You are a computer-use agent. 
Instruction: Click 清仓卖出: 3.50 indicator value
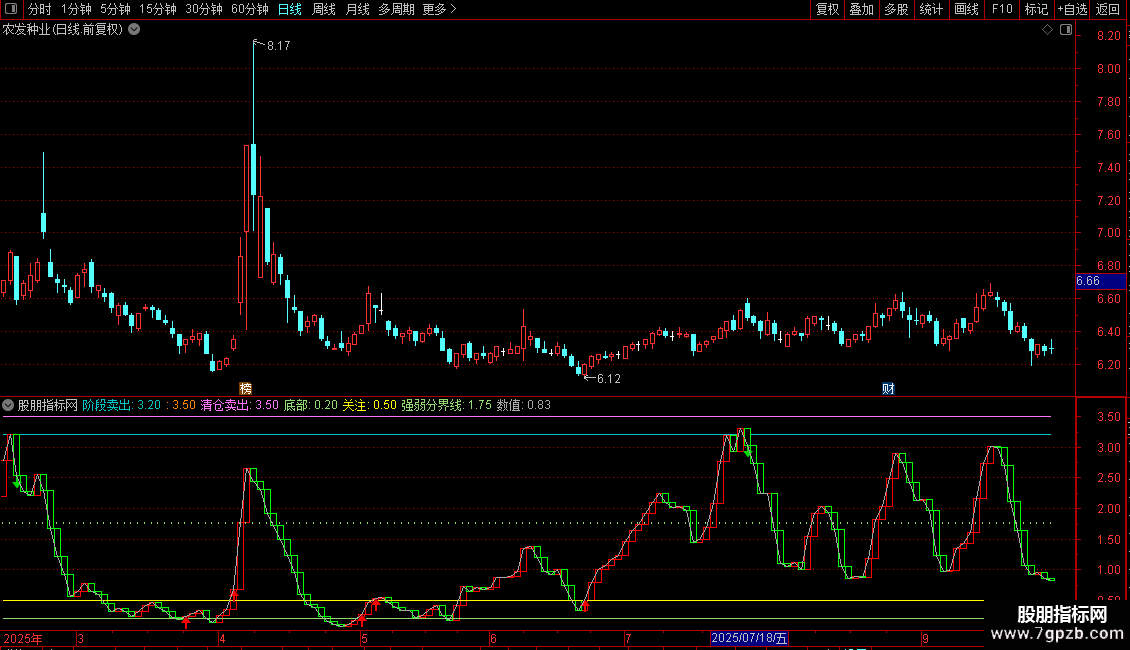coord(239,405)
